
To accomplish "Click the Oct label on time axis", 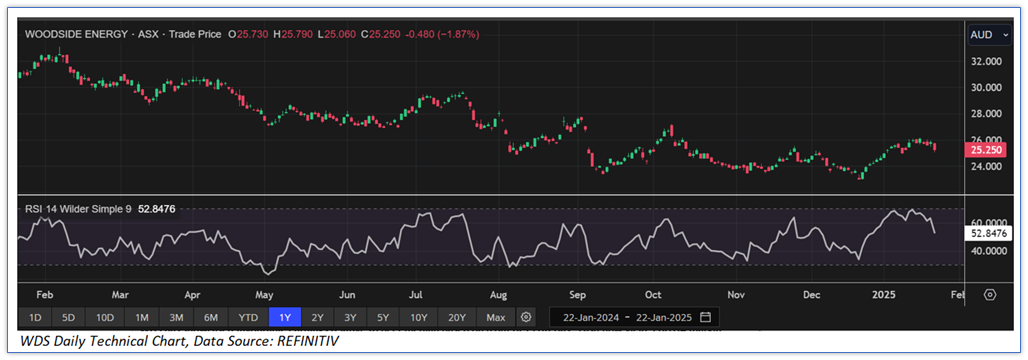I will tap(652, 294).
